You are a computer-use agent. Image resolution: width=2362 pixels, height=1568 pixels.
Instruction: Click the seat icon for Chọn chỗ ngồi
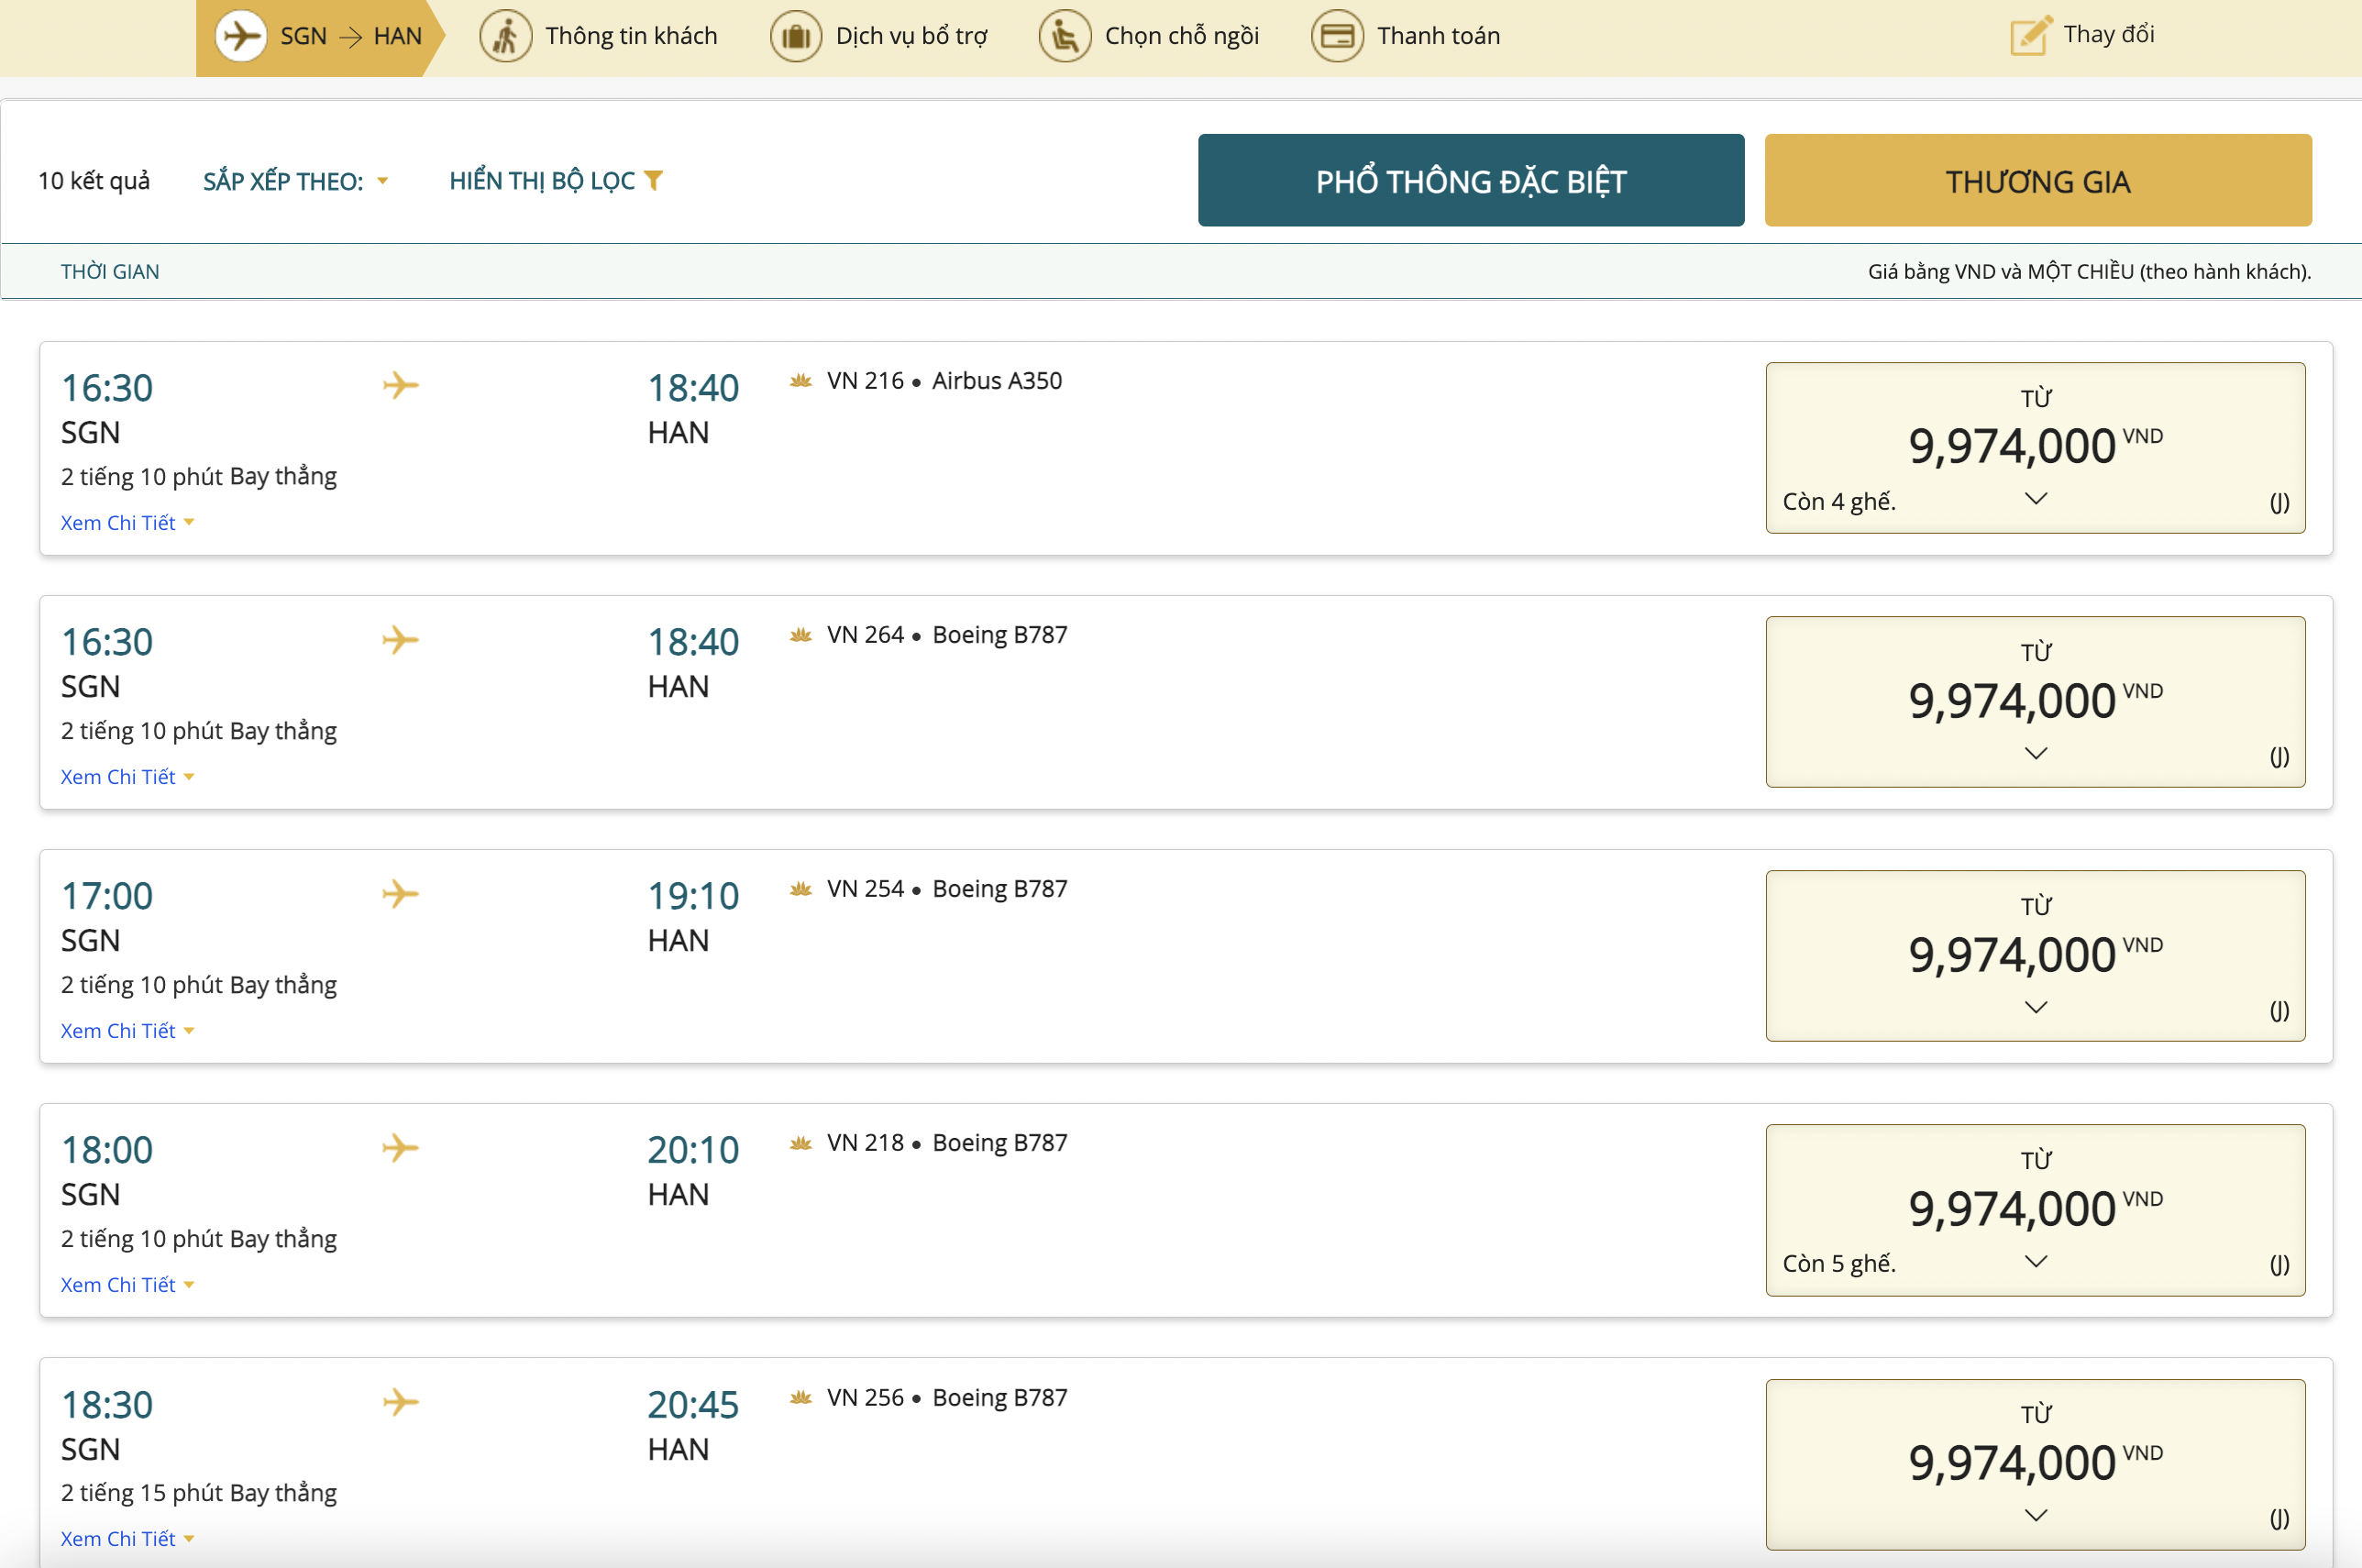1064,37
